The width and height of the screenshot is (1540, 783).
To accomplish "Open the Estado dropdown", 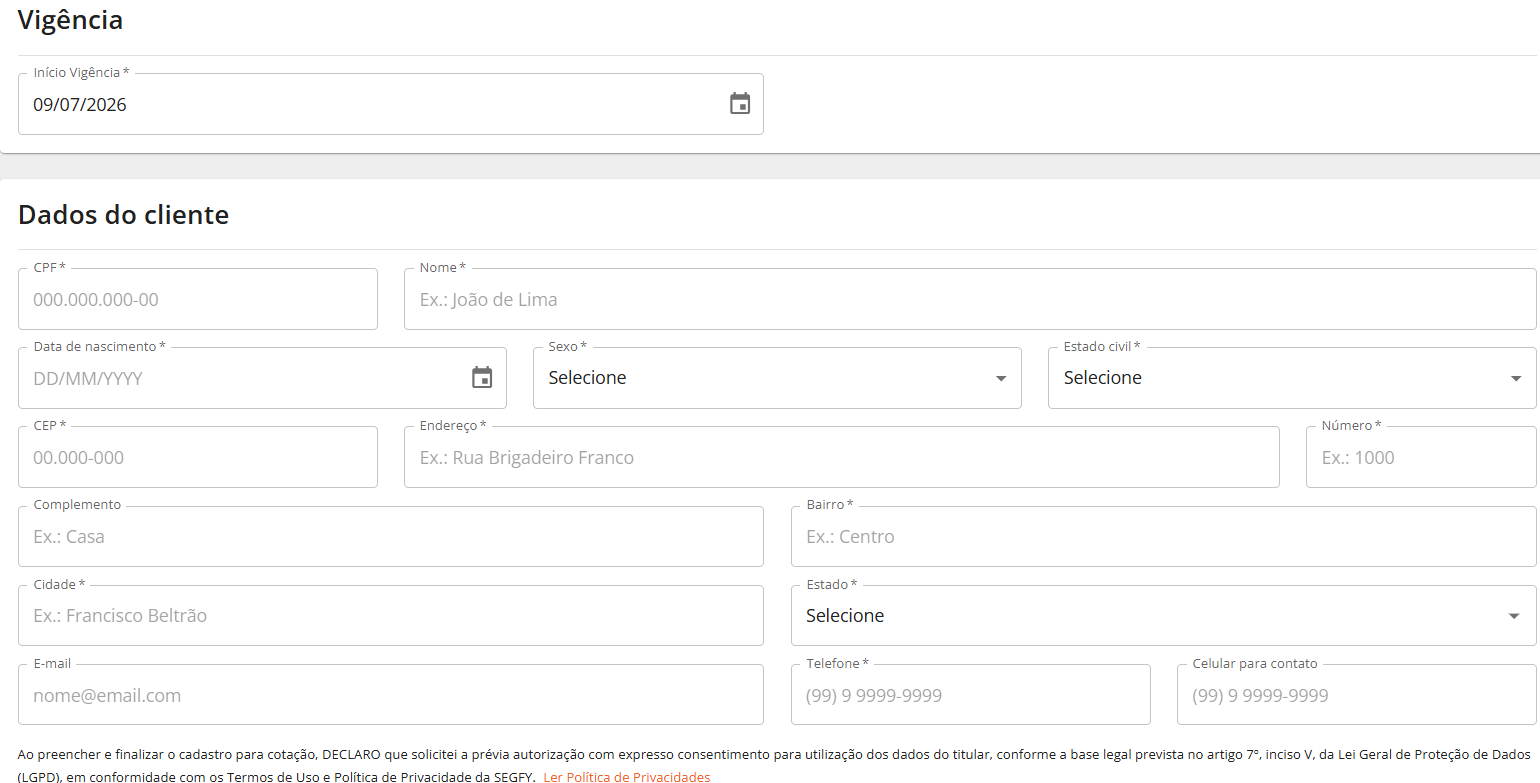I will coord(1164,616).
